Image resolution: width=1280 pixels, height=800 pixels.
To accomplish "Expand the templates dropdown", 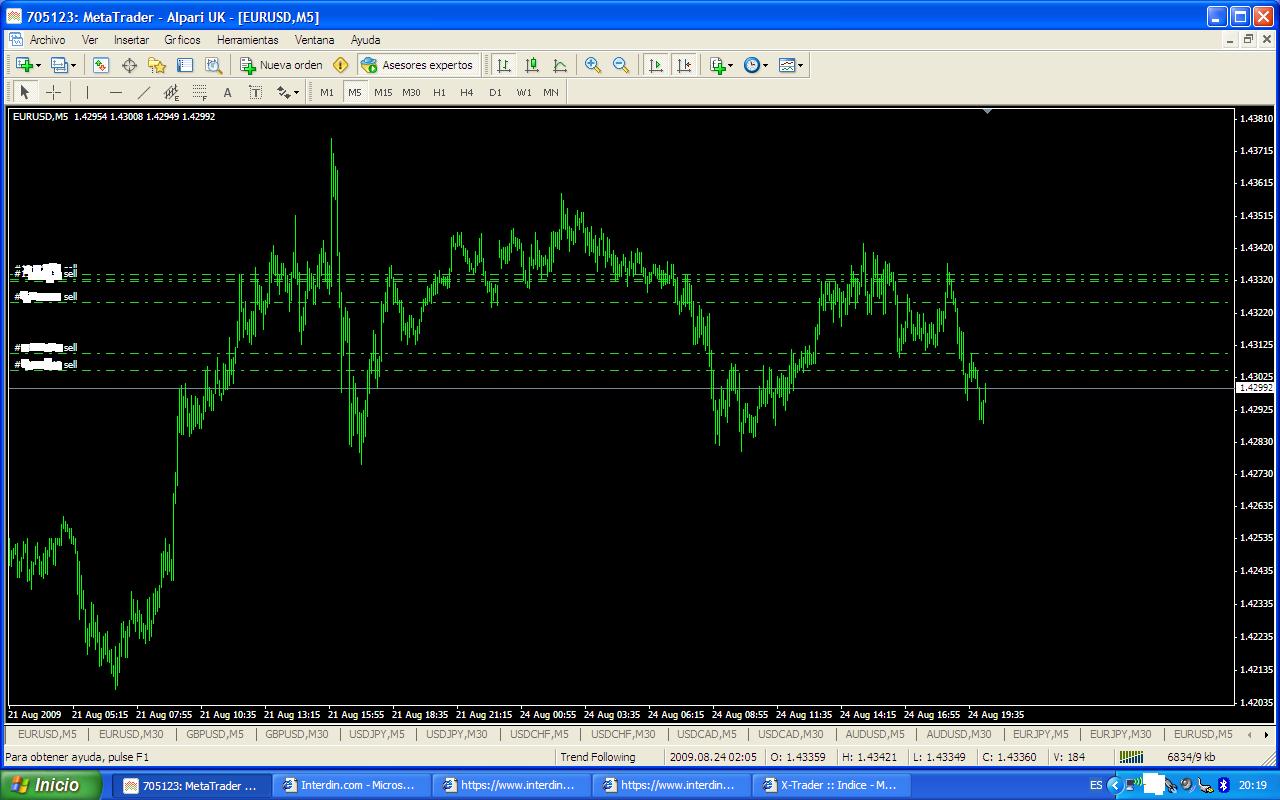I will [791, 65].
